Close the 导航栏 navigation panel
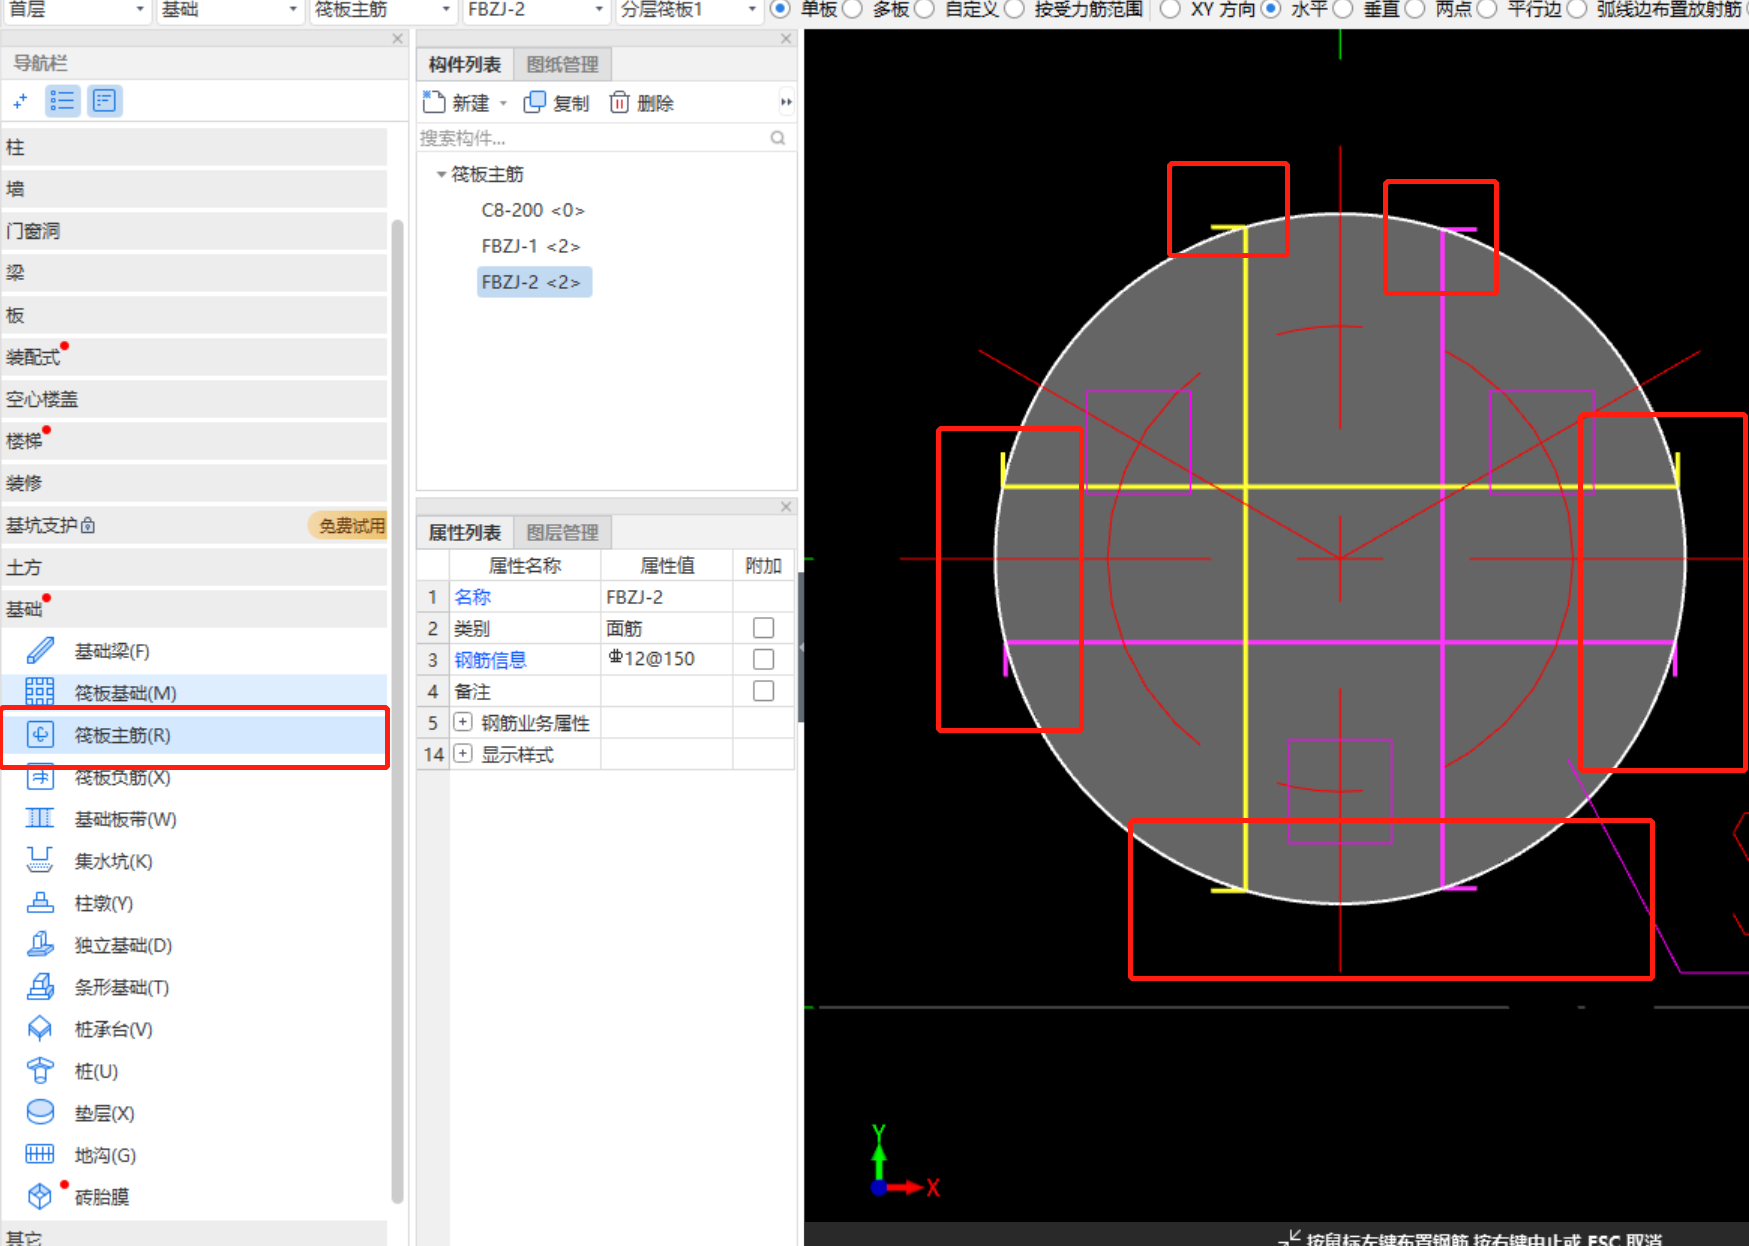 click(397, 38)
